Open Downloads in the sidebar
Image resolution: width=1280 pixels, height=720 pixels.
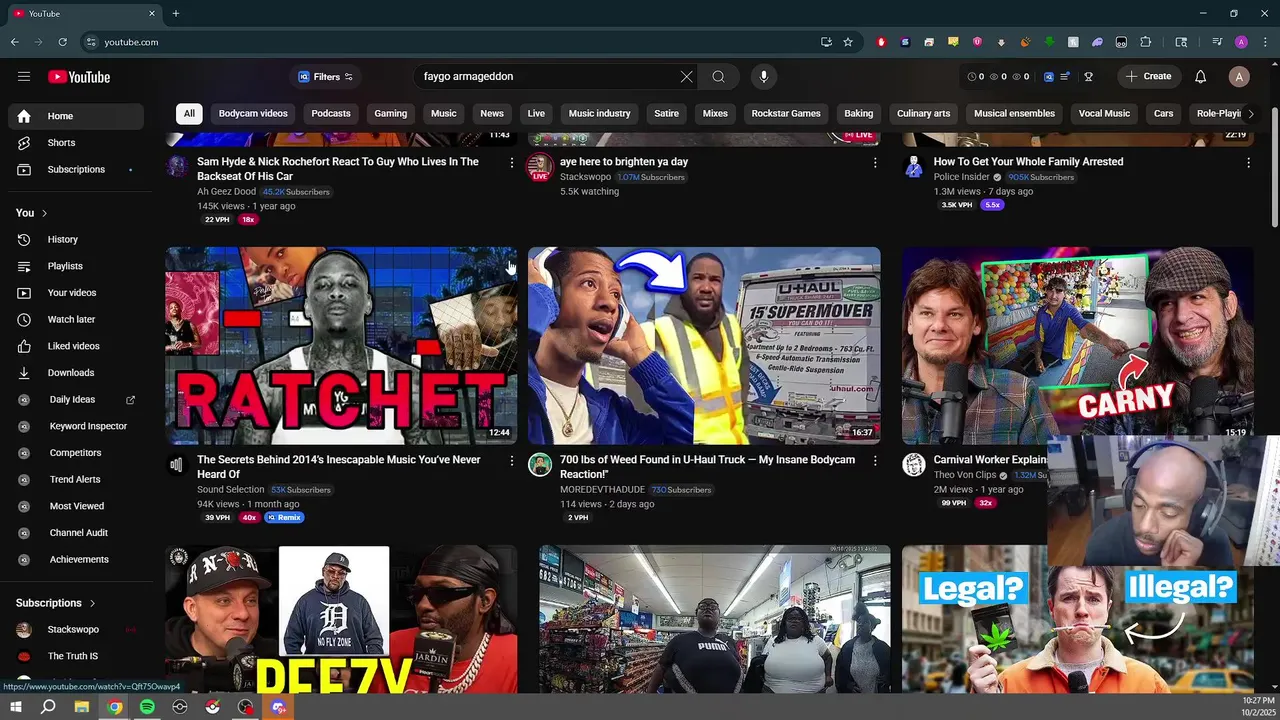point(76,373)
